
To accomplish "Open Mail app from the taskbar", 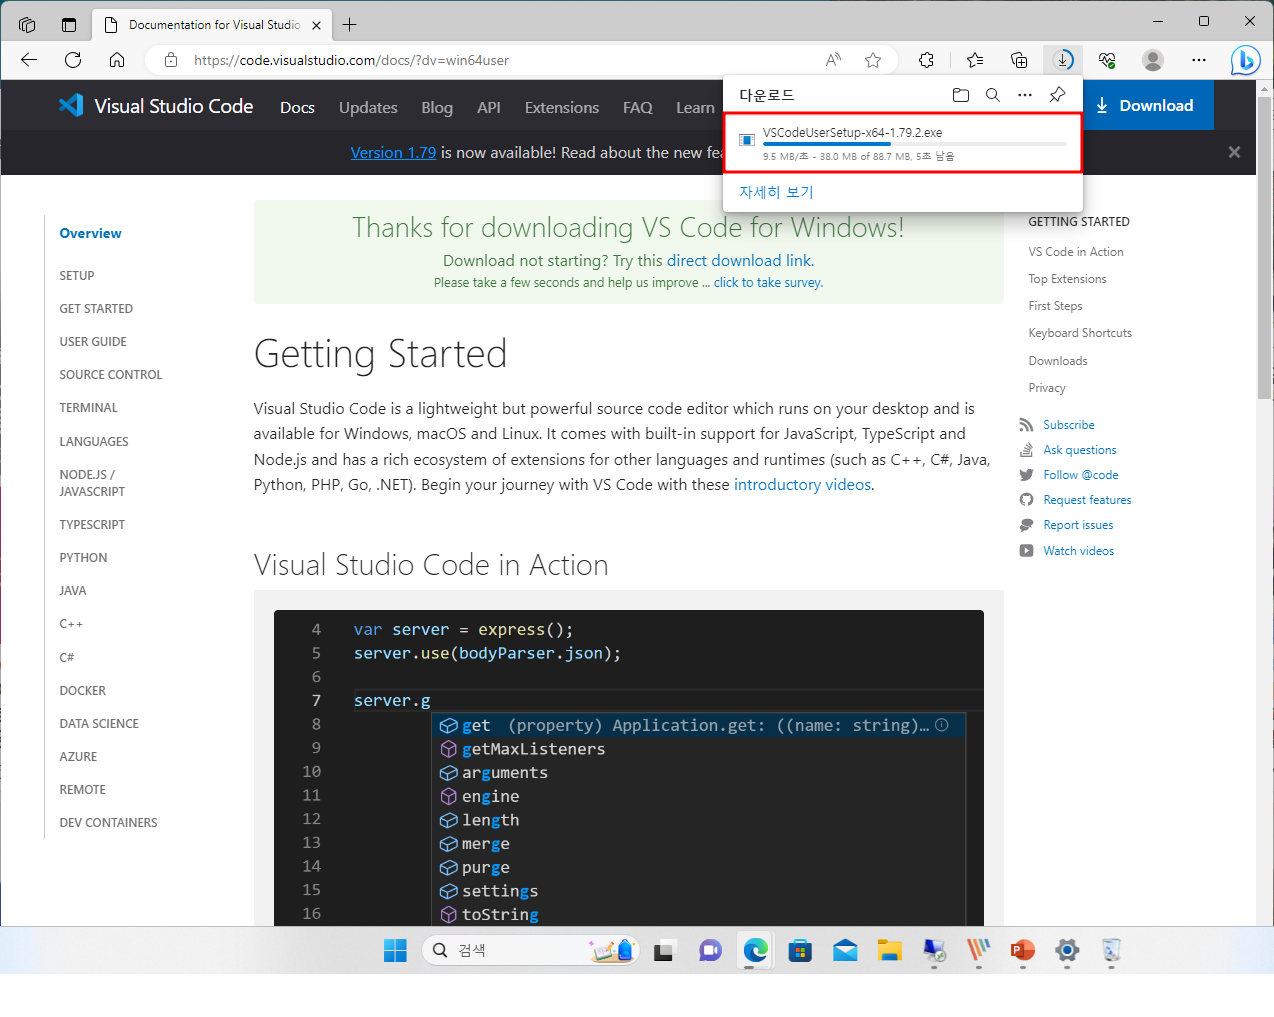I will pyautogui.click(x=845, y=950).
